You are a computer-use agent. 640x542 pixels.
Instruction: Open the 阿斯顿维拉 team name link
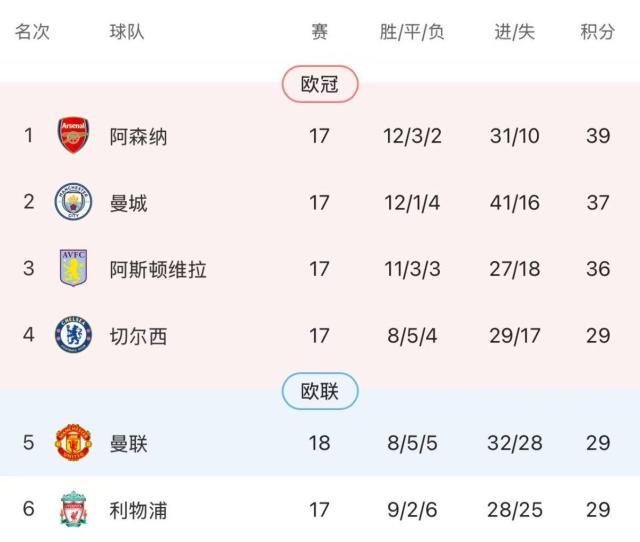[158, 270]
